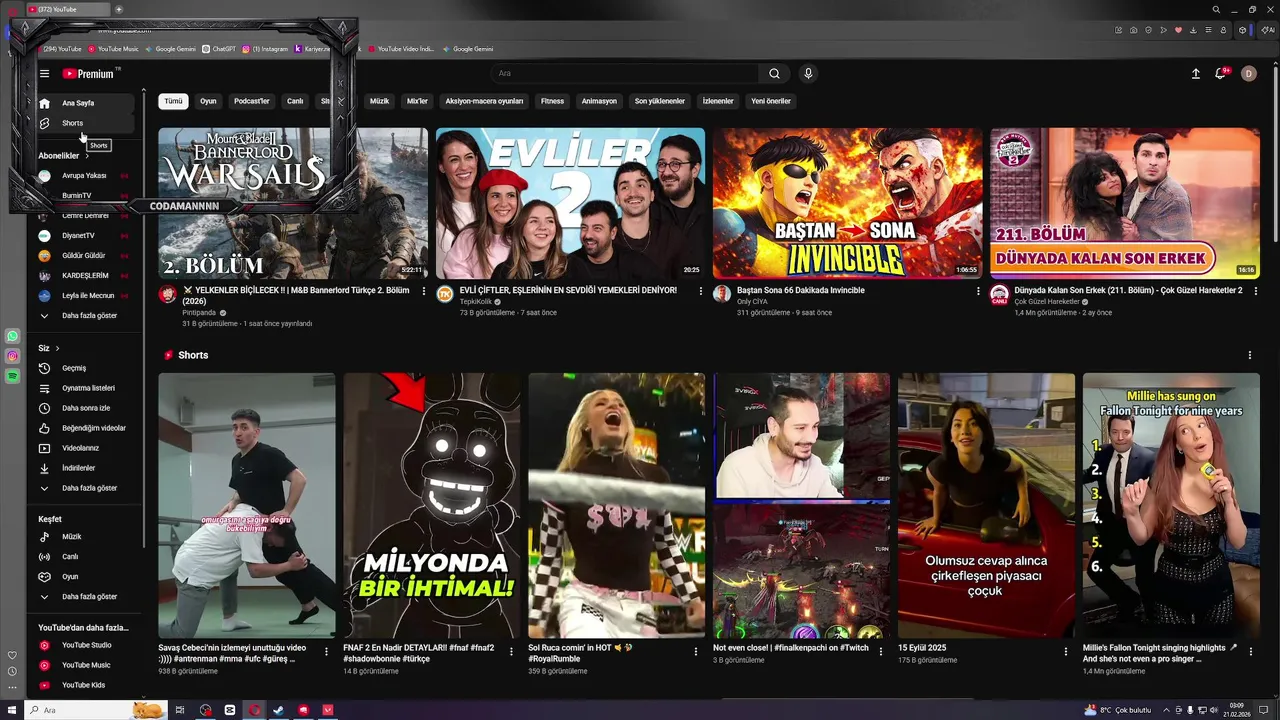Viewport: 1280px width, 720px height.
Task: Click the Windows Start button
Action: coord(10,710)
